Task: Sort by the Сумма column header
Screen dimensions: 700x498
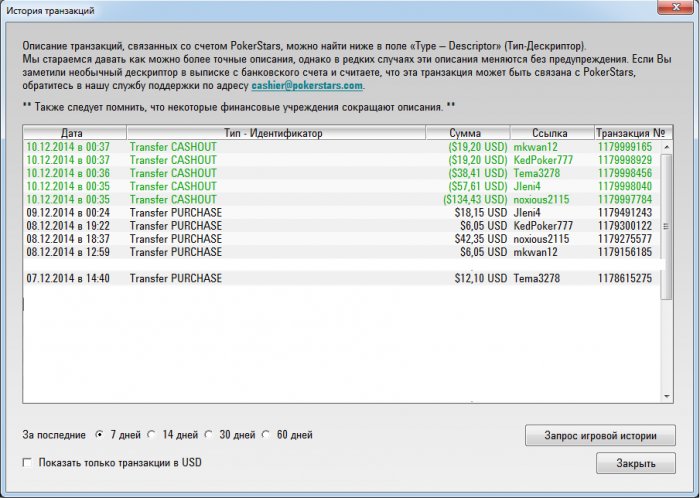Action: [468, 133]
